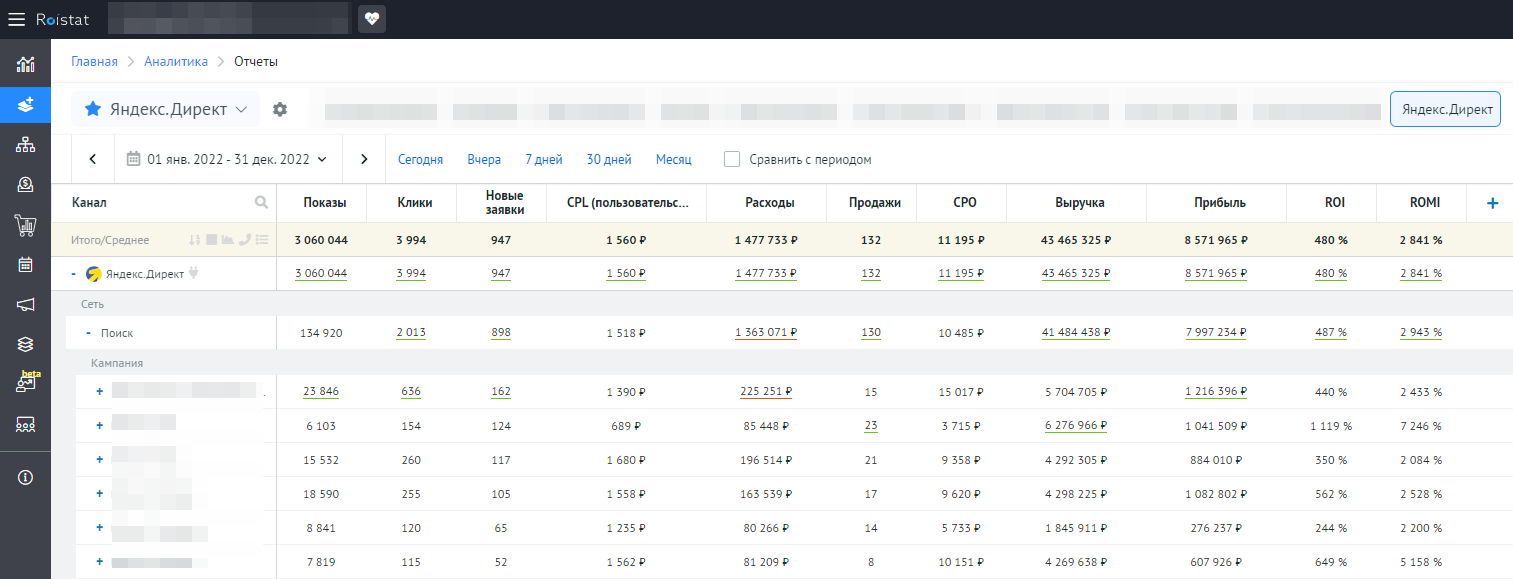Open the audience board sidebar icon
Screen dimensions: 1513x579
[26, 425]
